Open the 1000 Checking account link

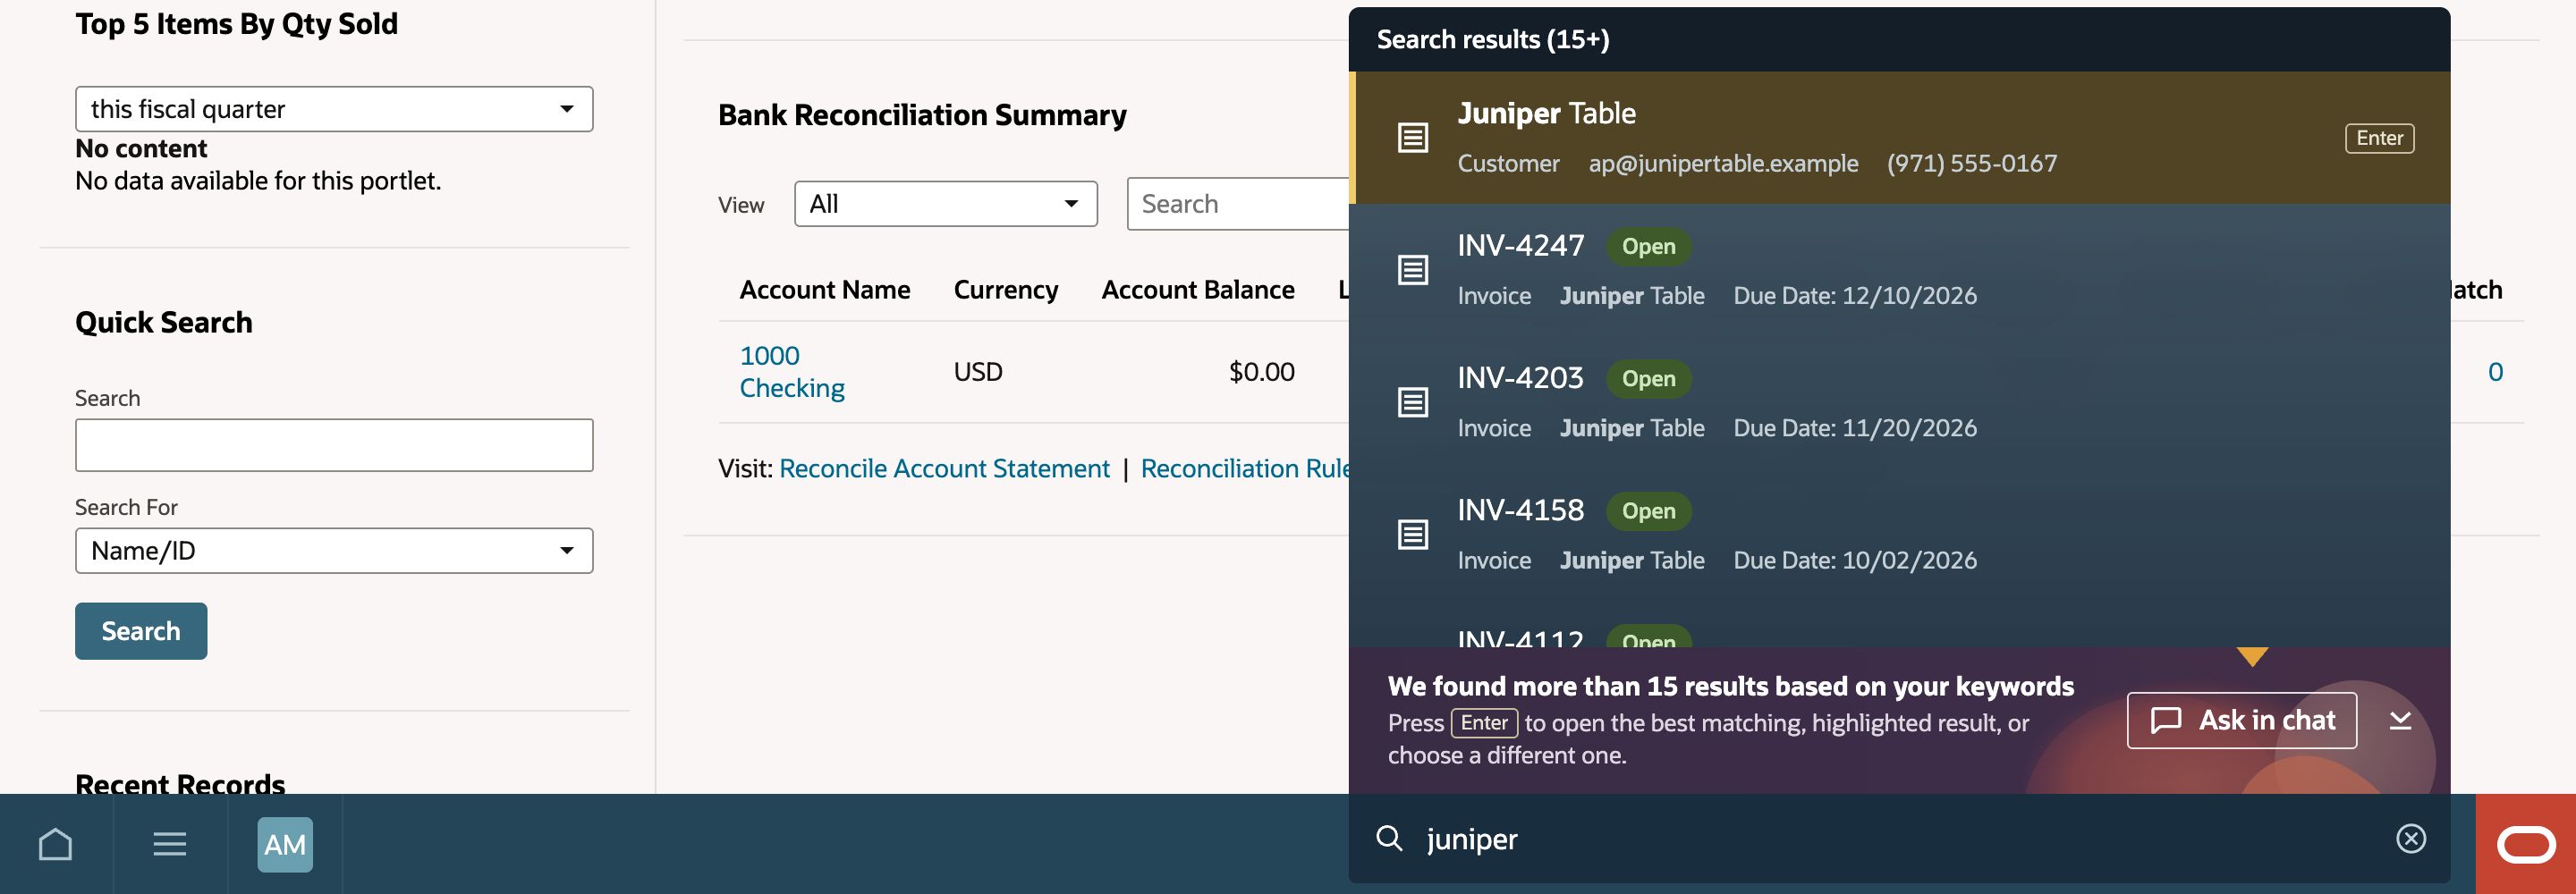pyautogui.click(x=792, y=372)
